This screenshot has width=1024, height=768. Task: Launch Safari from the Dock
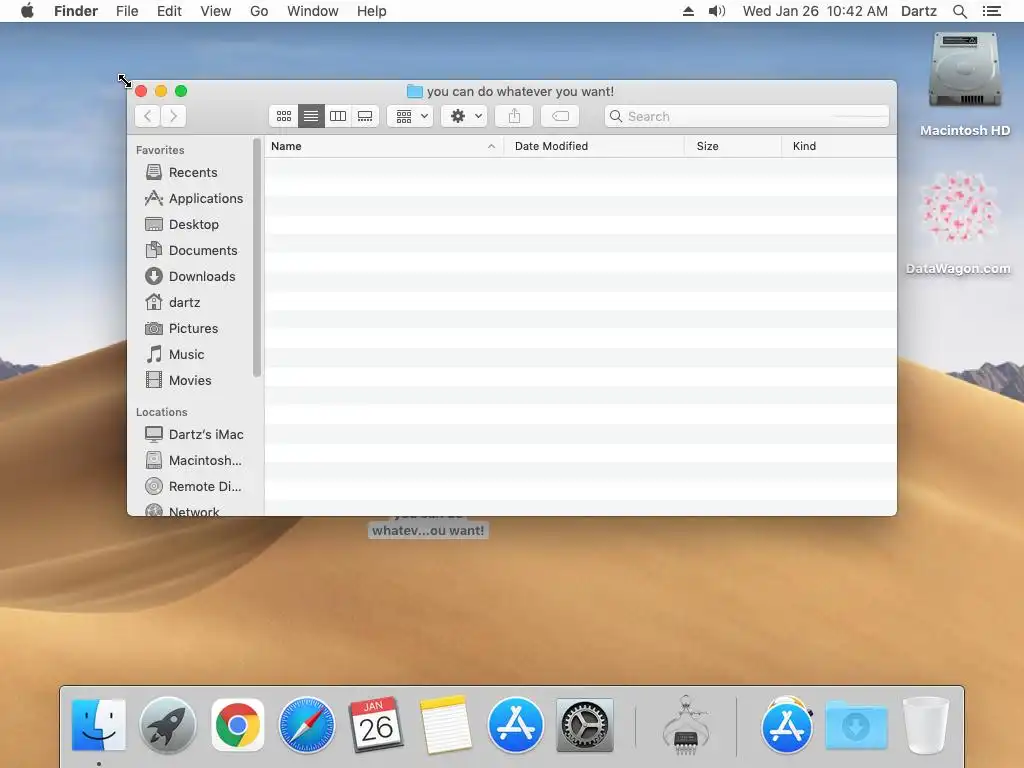[x=307, y=725]
